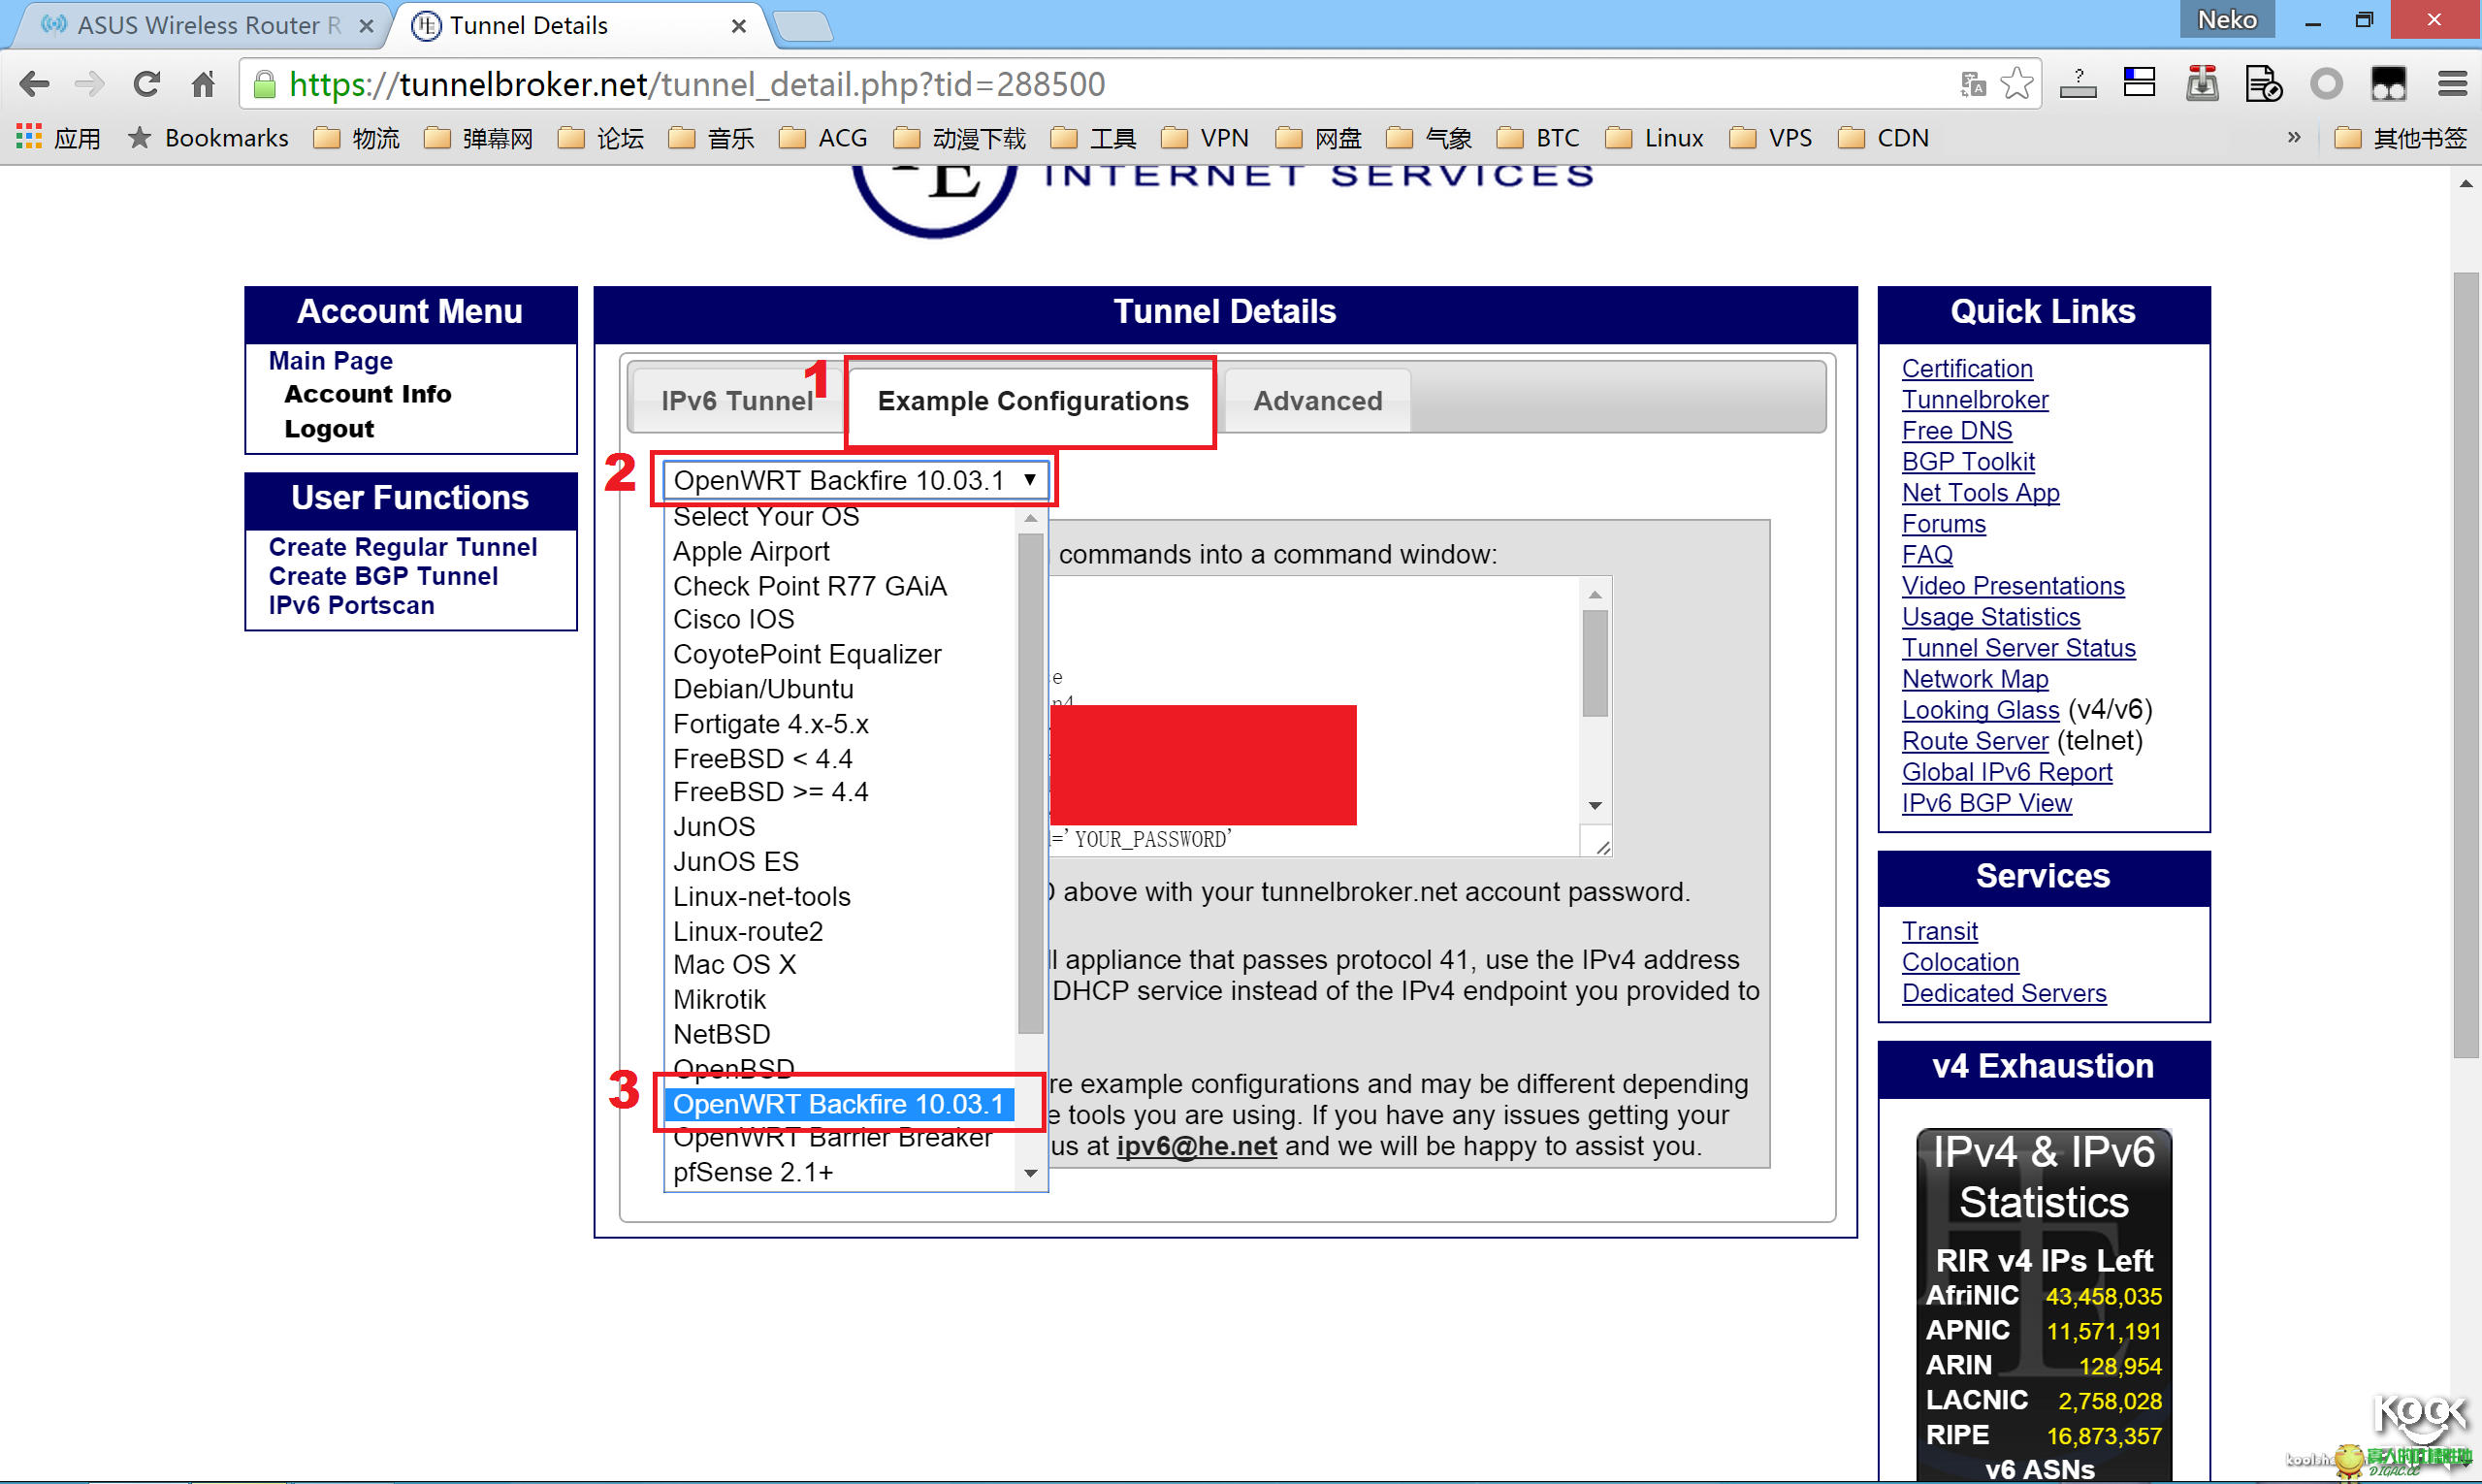Image resolution: width=2482 pixels, height=1484 pixels.
Task: Open Account Info in Account Menu
Action: coord(368,394)
